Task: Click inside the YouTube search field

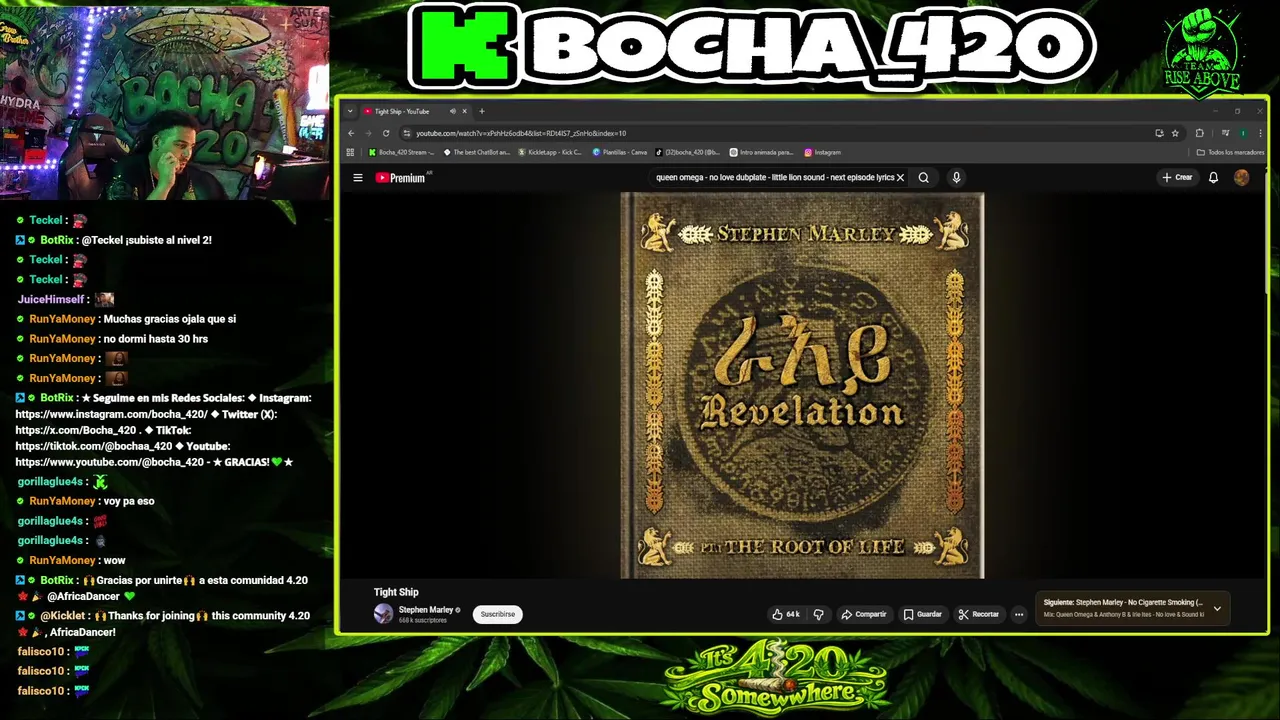Action: click(775, 178)
